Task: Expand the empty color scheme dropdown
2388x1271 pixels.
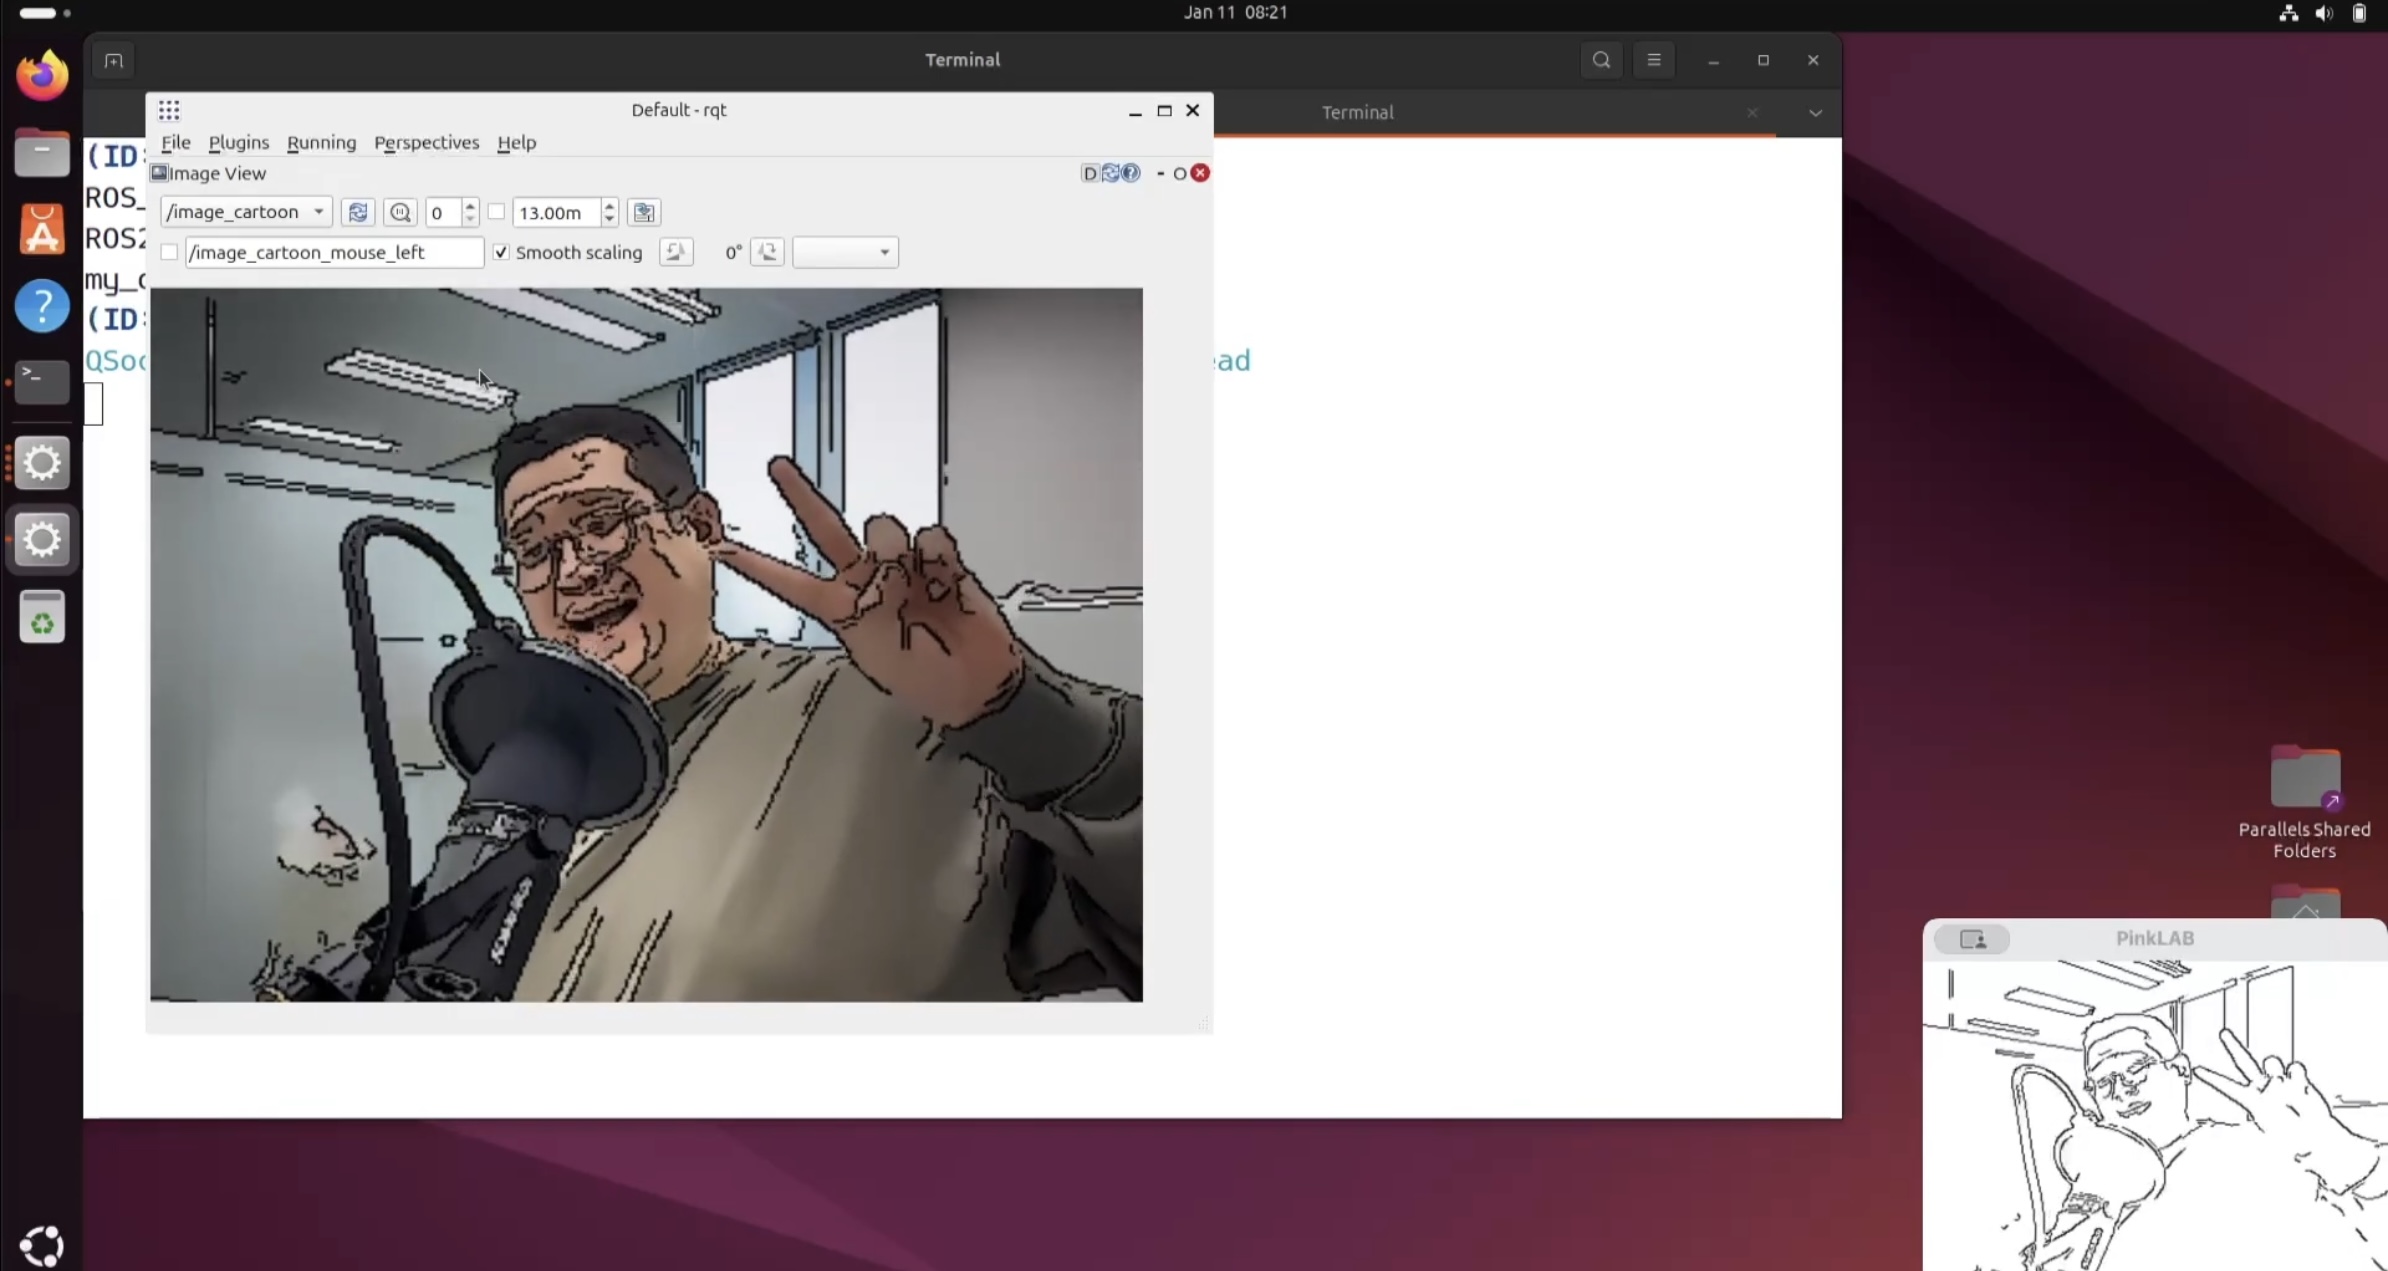Action: (845, 252)
